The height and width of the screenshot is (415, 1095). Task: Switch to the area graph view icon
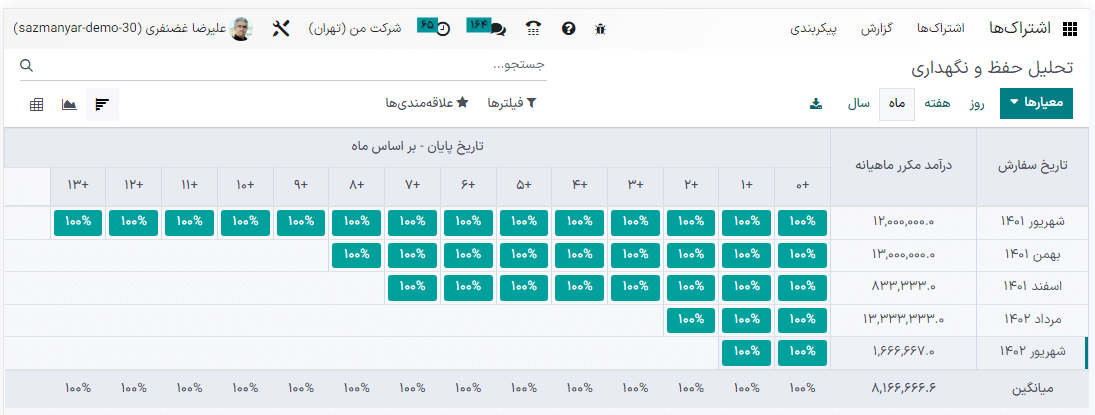tap(69, 104)
